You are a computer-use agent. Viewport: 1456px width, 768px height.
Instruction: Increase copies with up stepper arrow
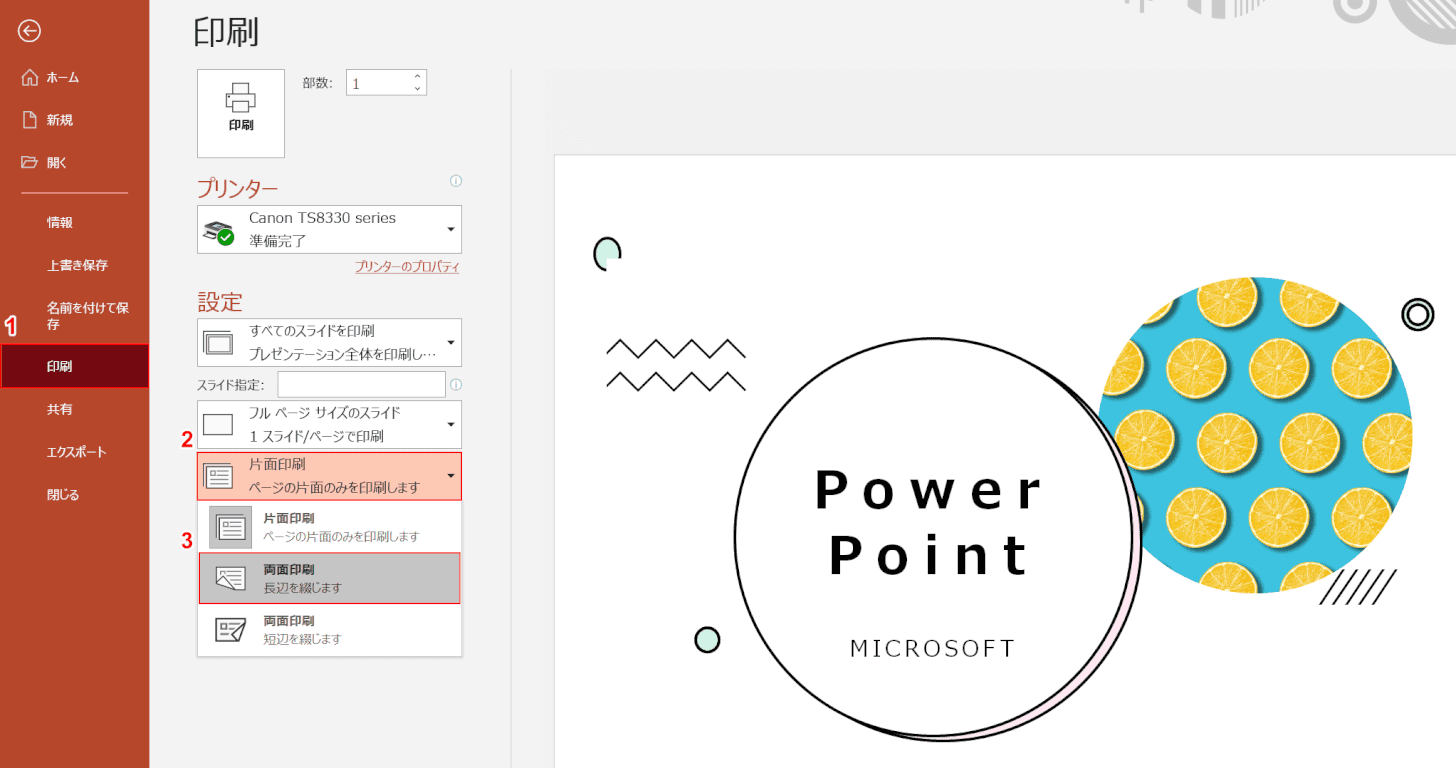click(x=418, y=77)
